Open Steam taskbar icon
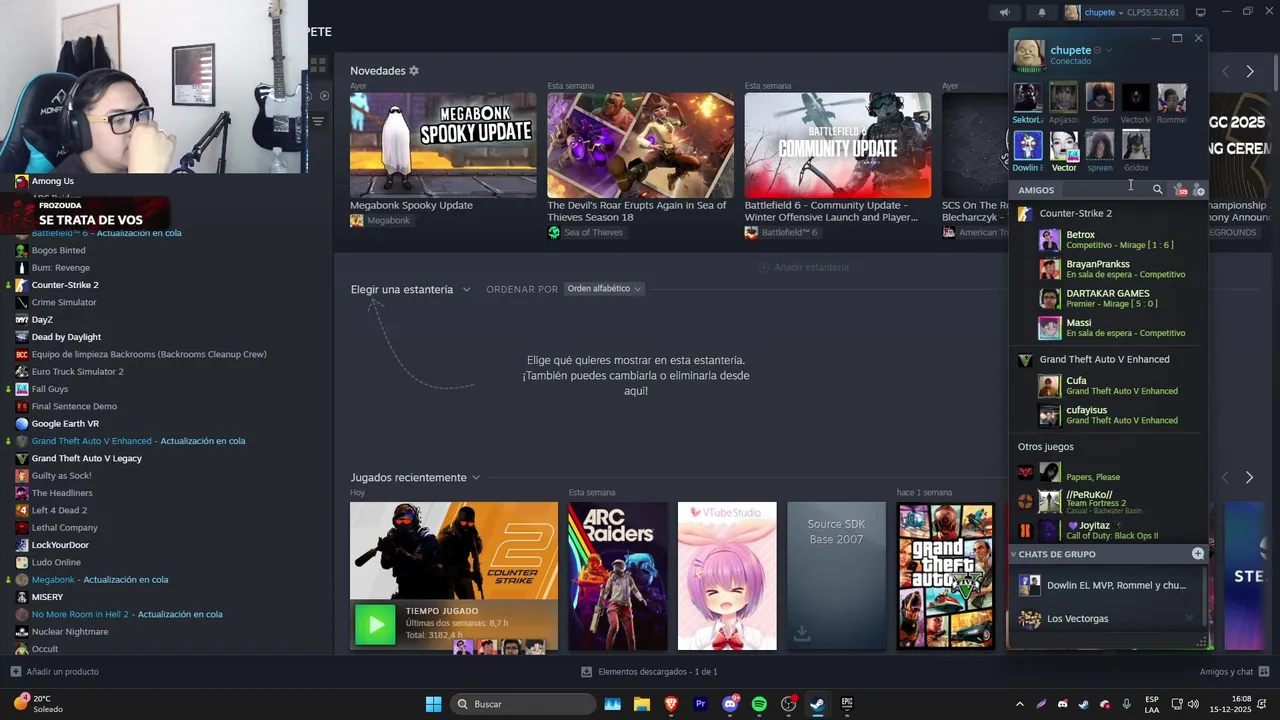Screen dimensions: 1280x720 coord(817,704)
